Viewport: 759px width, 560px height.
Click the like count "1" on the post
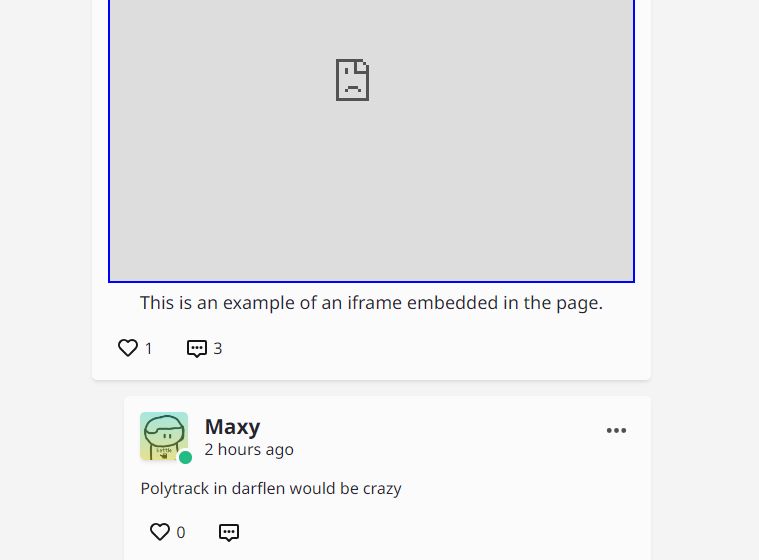(x=149, y=348)
